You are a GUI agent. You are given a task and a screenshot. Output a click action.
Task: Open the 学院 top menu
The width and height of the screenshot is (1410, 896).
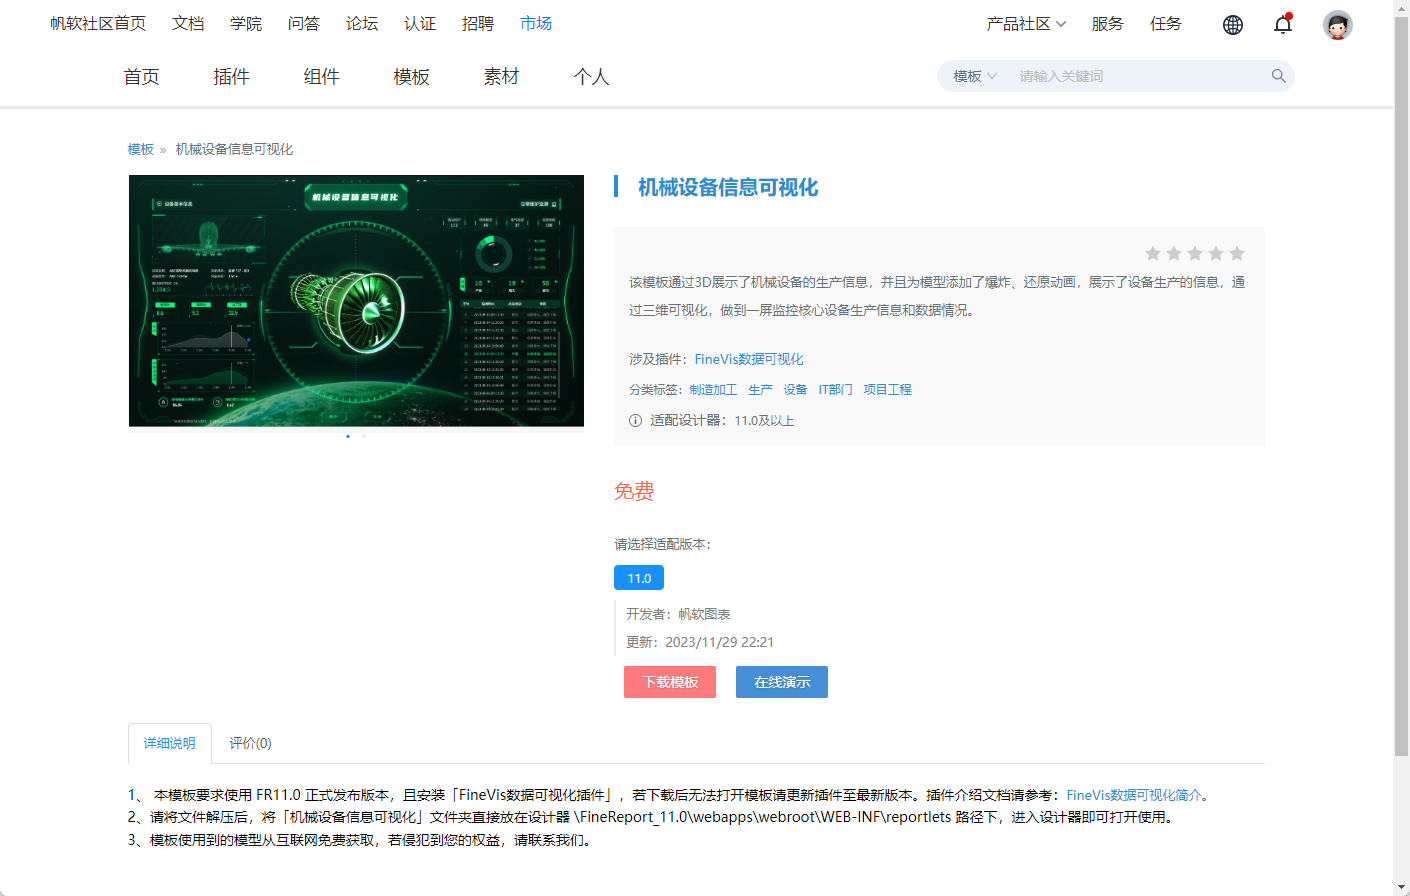coord(246,24)
